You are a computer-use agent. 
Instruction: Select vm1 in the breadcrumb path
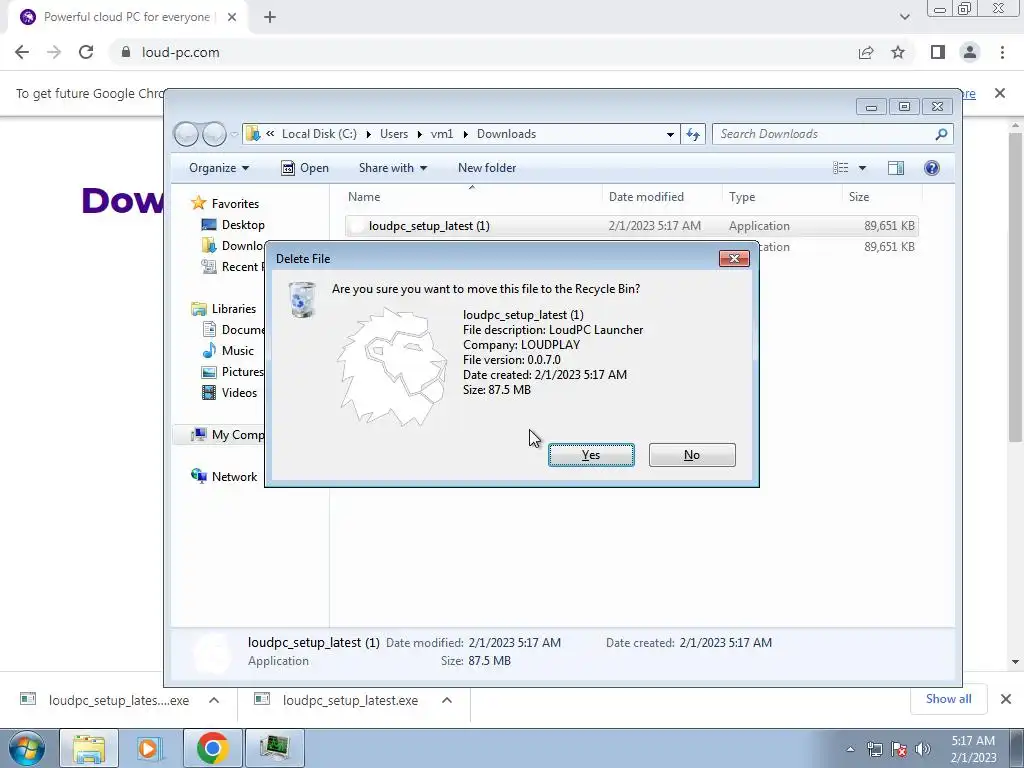point(441,134)
